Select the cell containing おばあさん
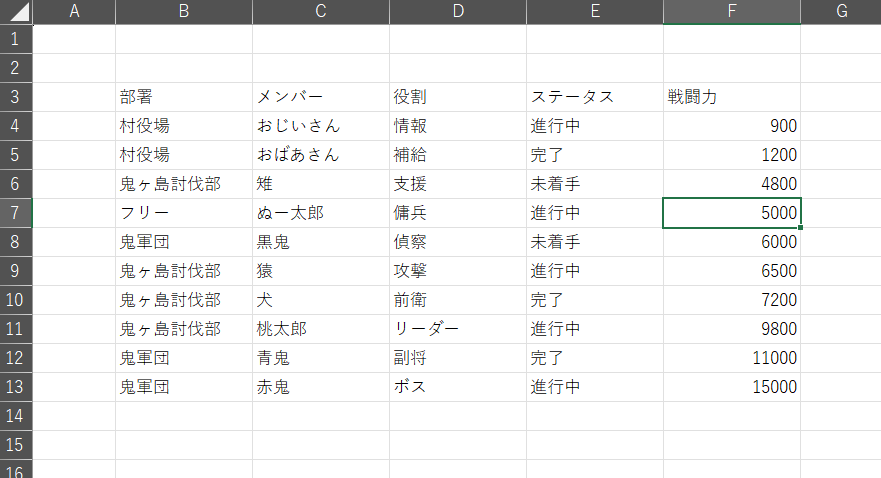The width and height of the screenshot is (881, 478). coord(321,155)
